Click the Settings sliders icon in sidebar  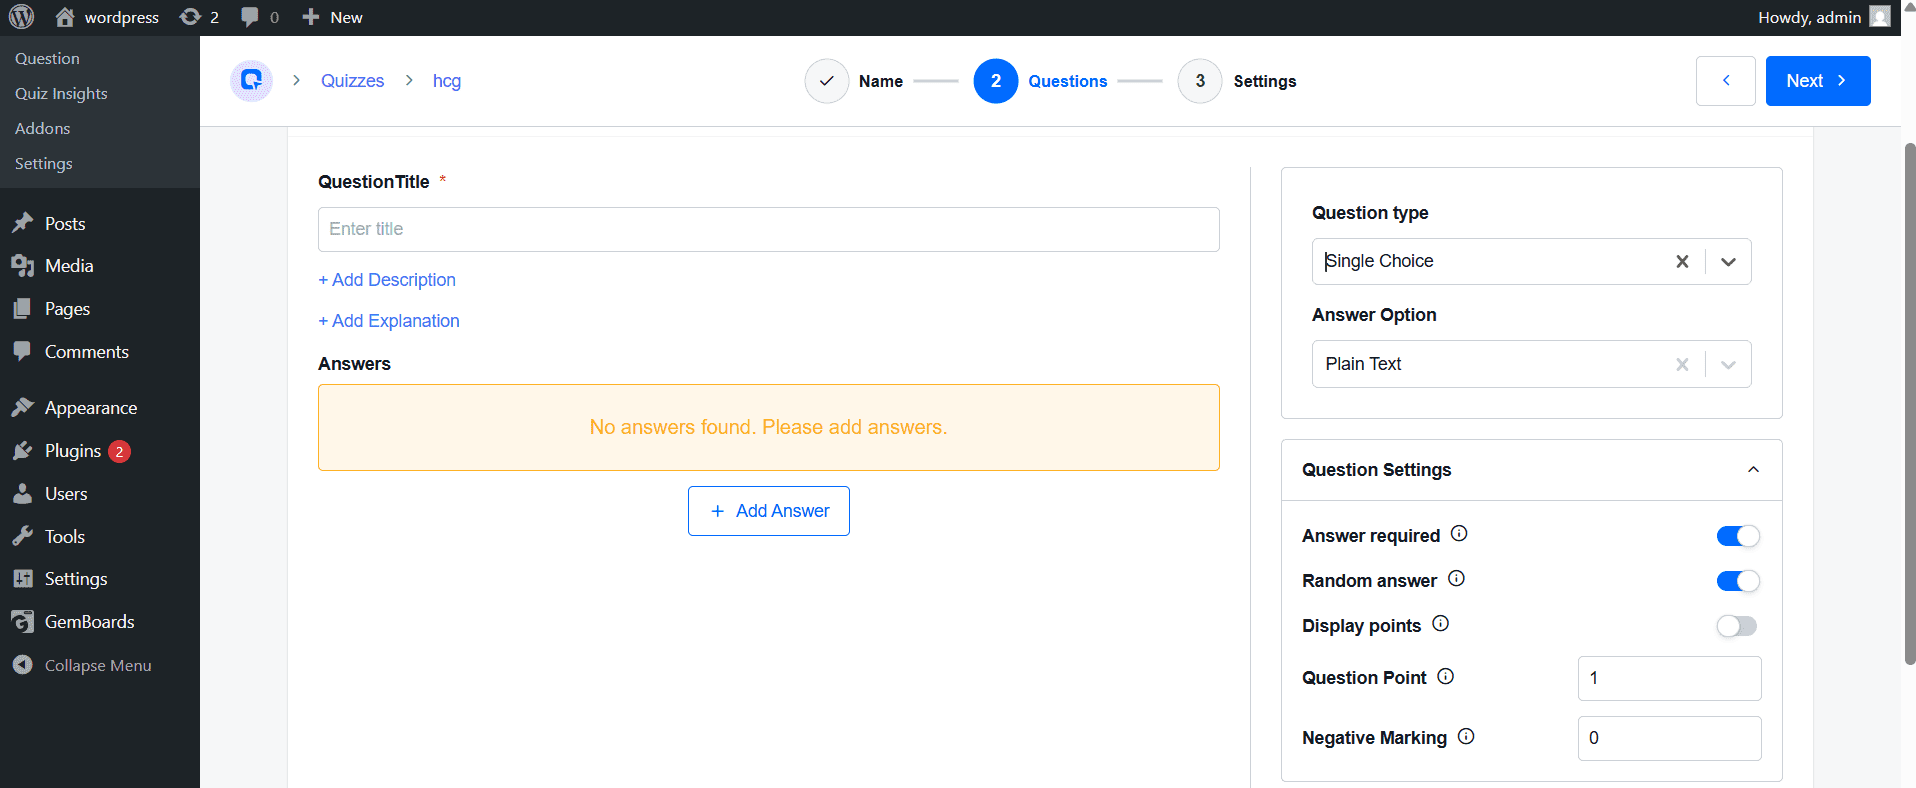click(23, 579)
